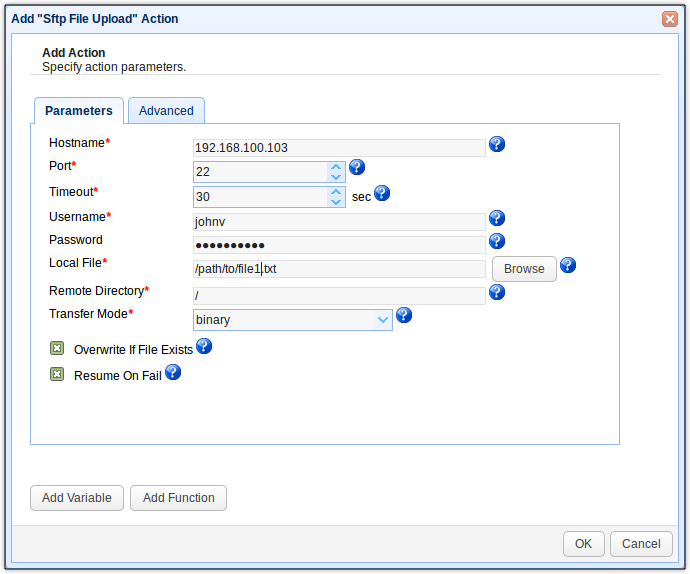
Task: Switch to the Advanced tab
Action: tap(166, 111)
